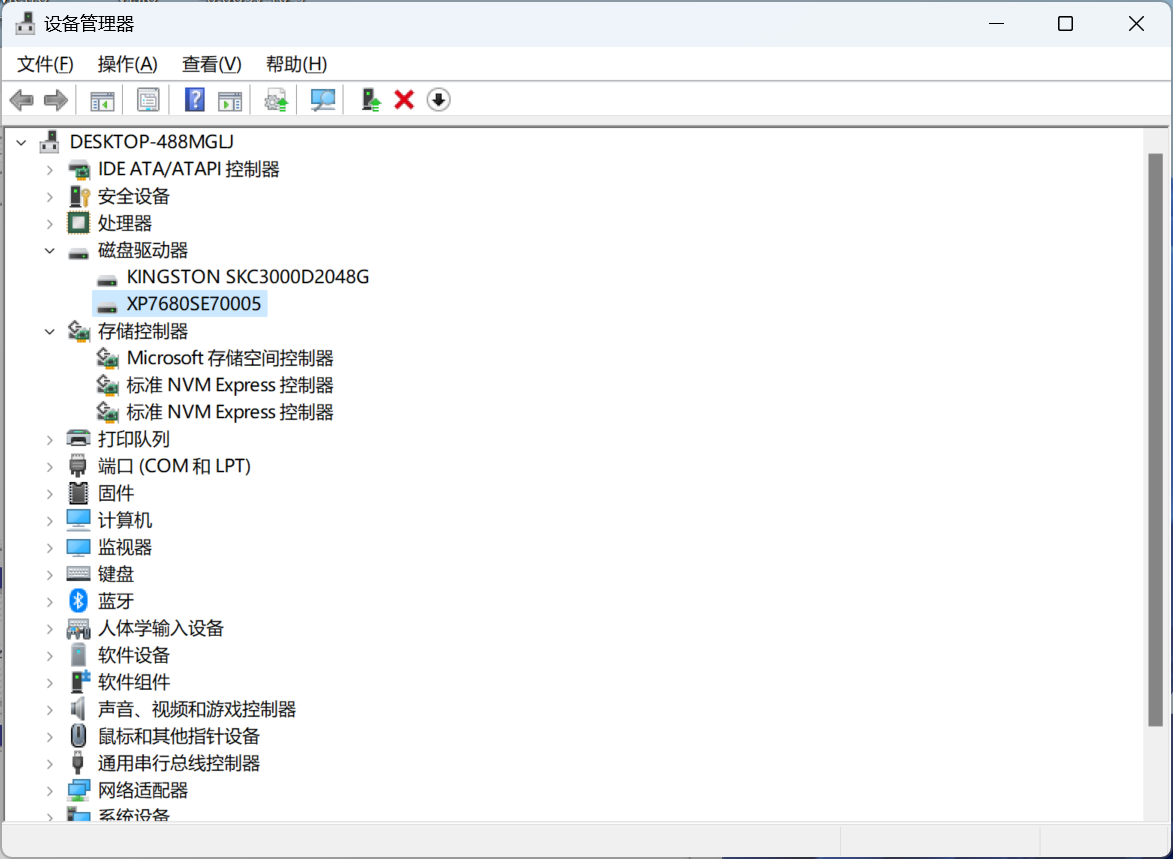This screenshot has height=859, width=1173.
Task: Collapse the 磁盘驱动器 node
Action: pyautogui.click(x=50, y=251)
